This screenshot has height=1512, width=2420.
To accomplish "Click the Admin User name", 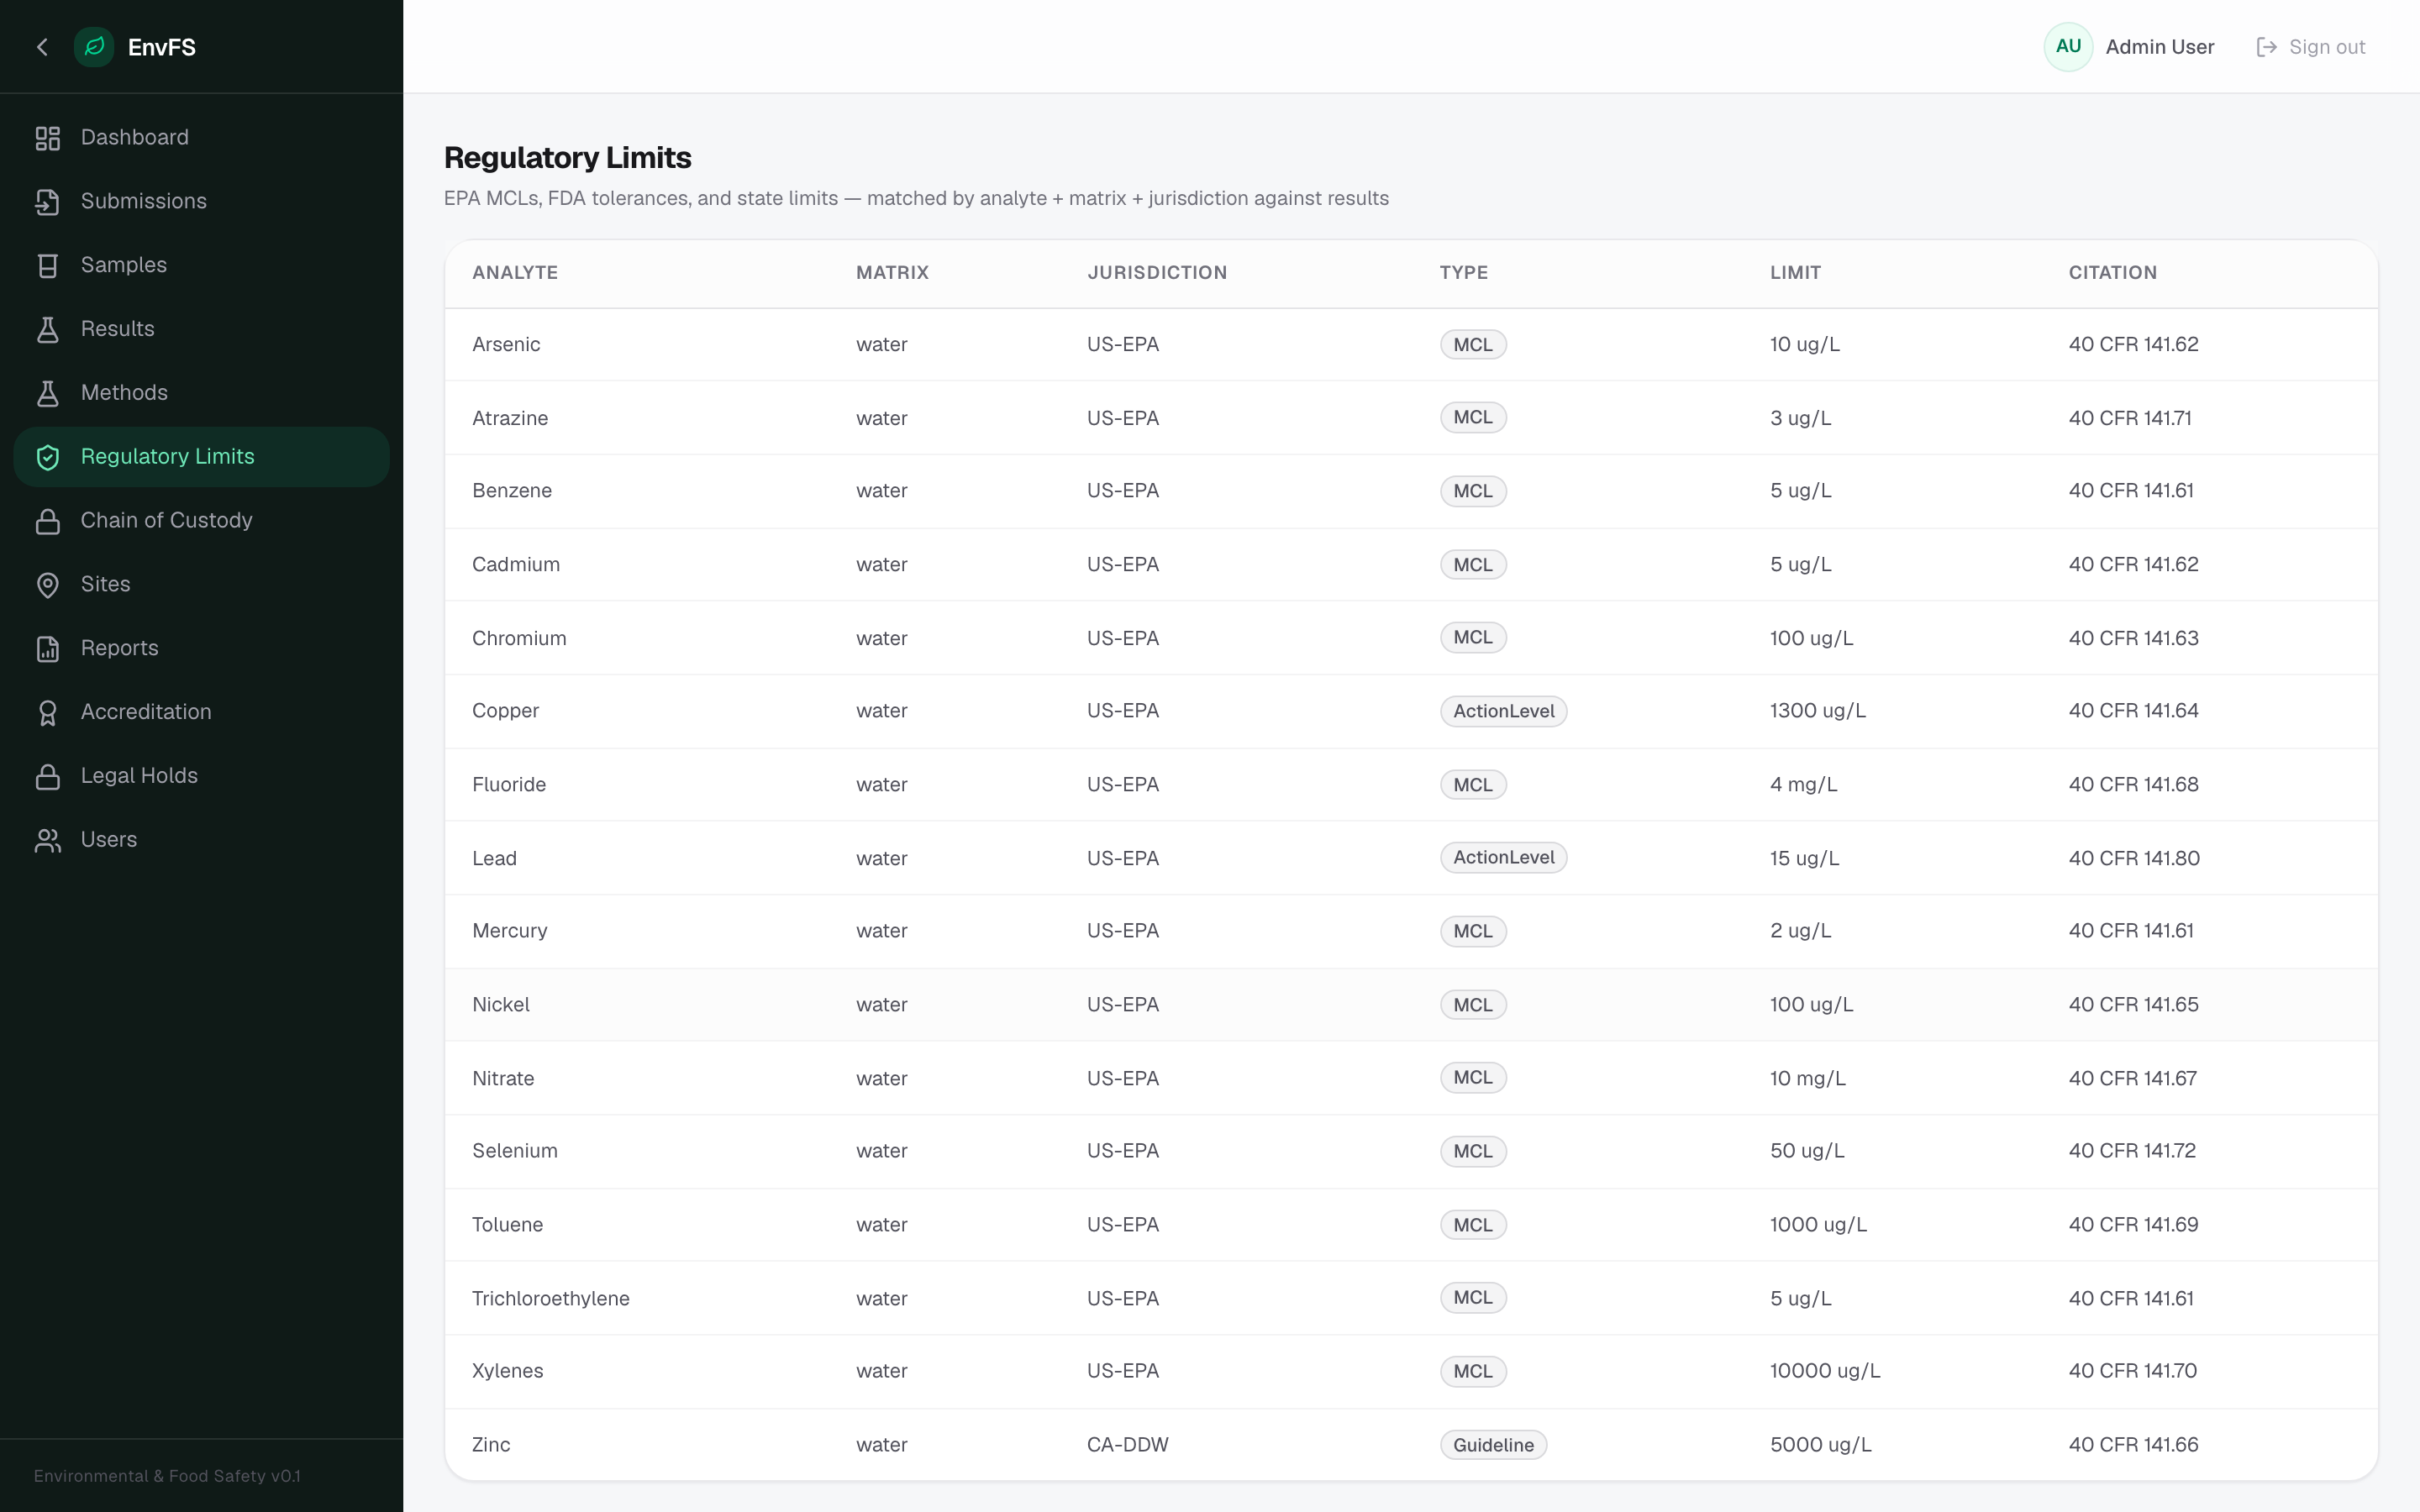I will tap(2159, 47).
